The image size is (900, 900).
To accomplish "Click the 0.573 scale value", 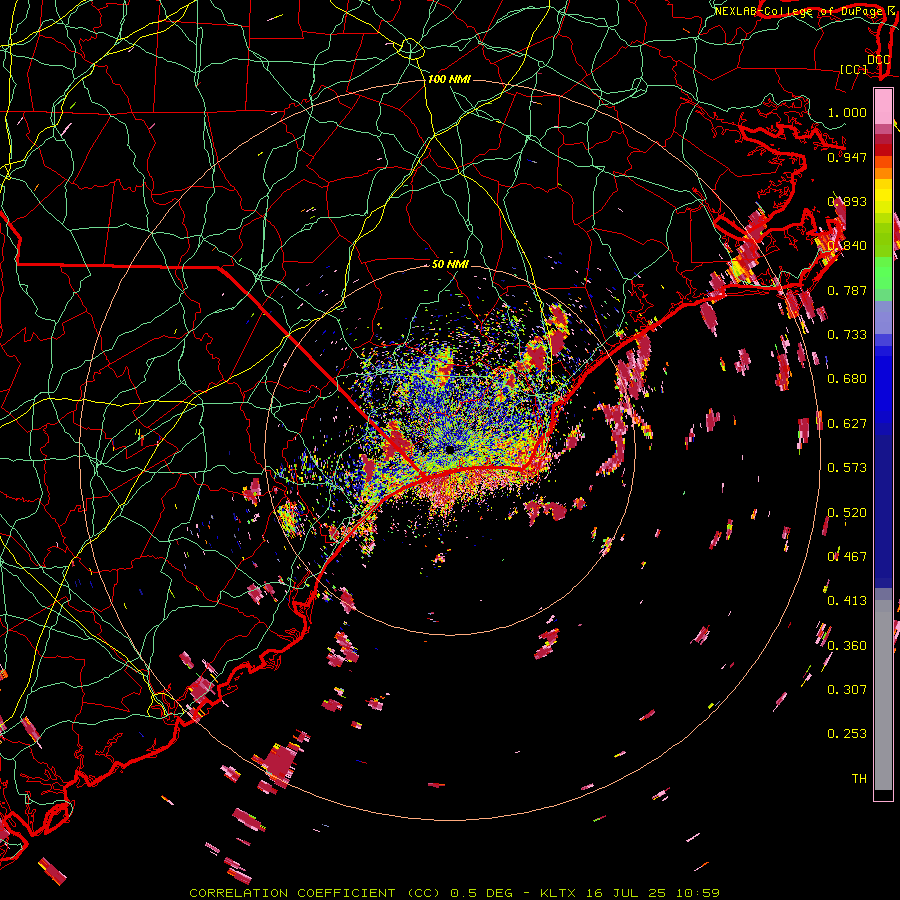I will pos(847,468).
